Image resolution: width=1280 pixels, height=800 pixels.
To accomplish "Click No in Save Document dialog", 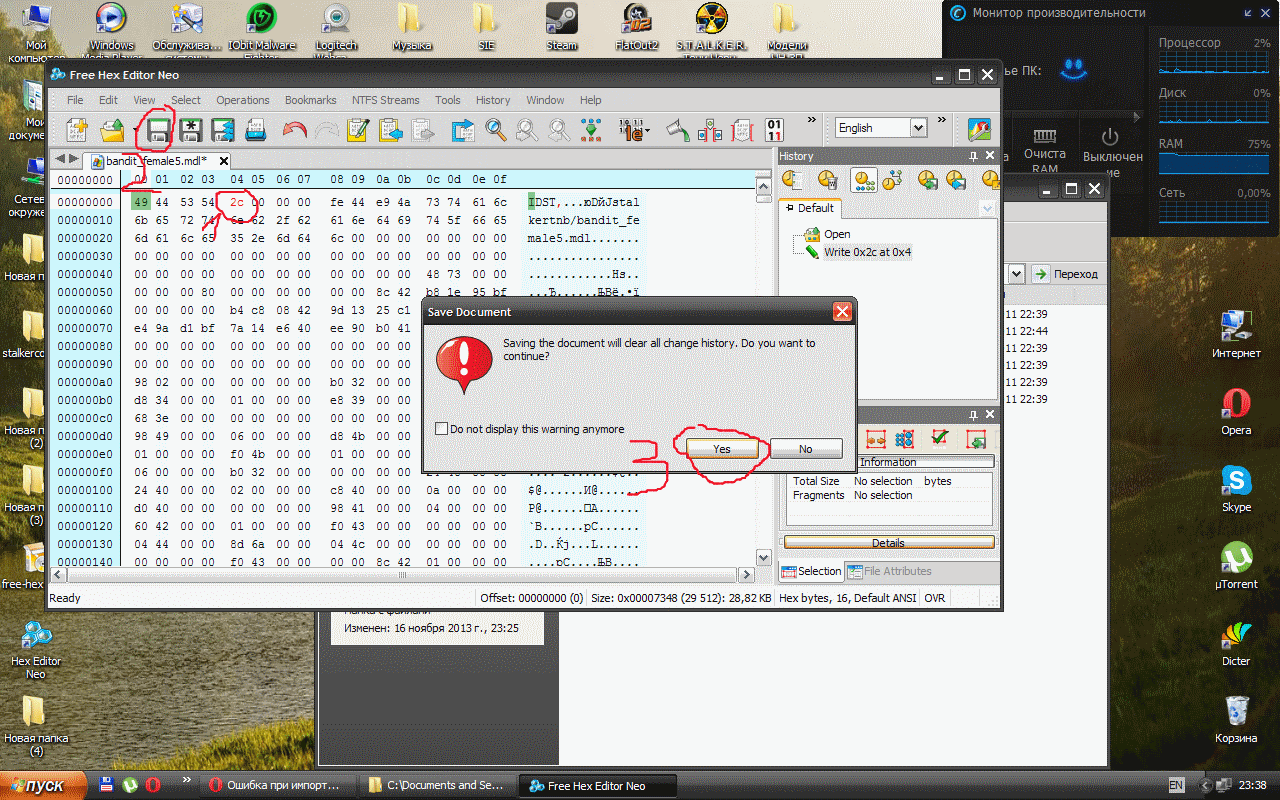I will tap(806, 449).
